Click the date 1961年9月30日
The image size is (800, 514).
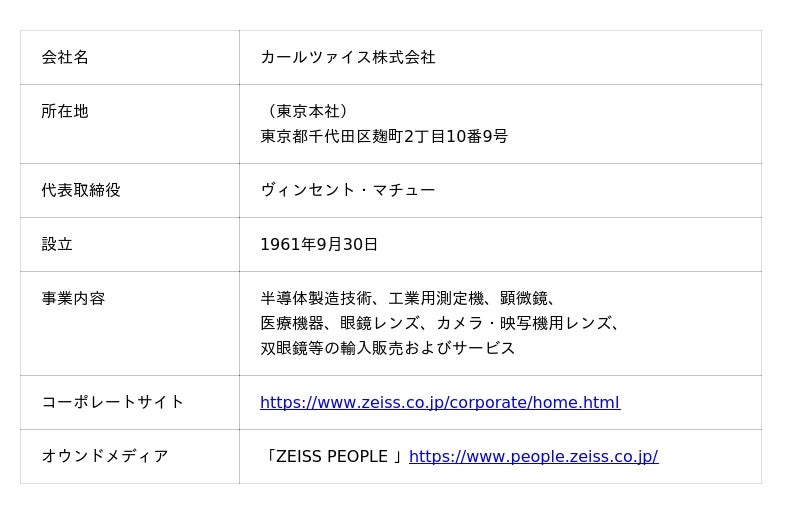click(319, 244)
